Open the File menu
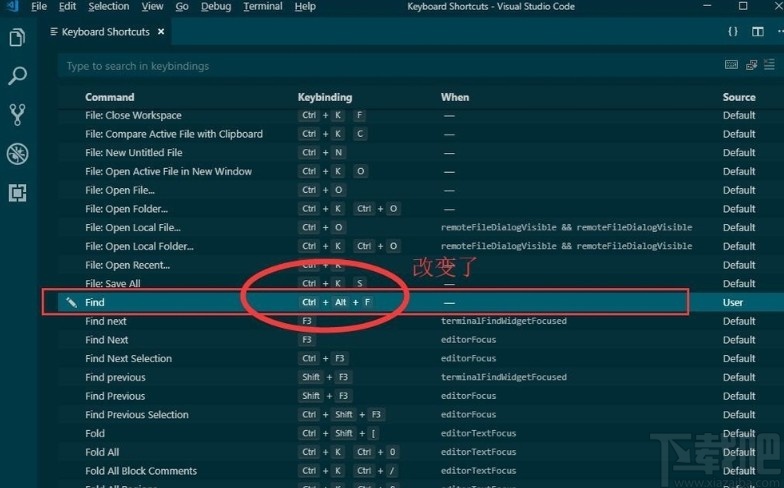Screen dimensions: 784x488 pos(38,6)
